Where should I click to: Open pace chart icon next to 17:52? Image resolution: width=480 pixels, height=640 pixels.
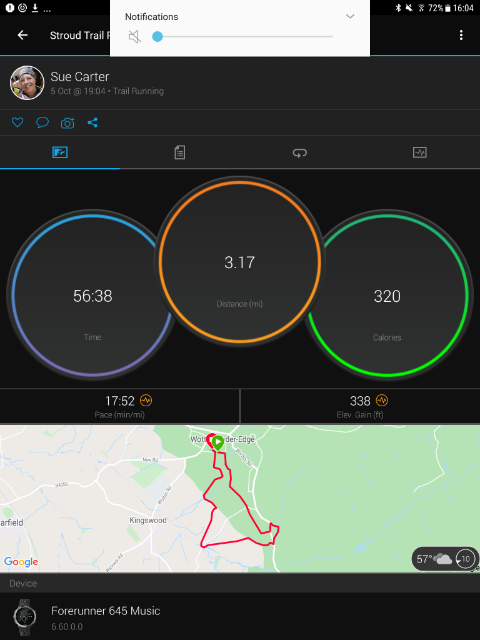point(146,400)
